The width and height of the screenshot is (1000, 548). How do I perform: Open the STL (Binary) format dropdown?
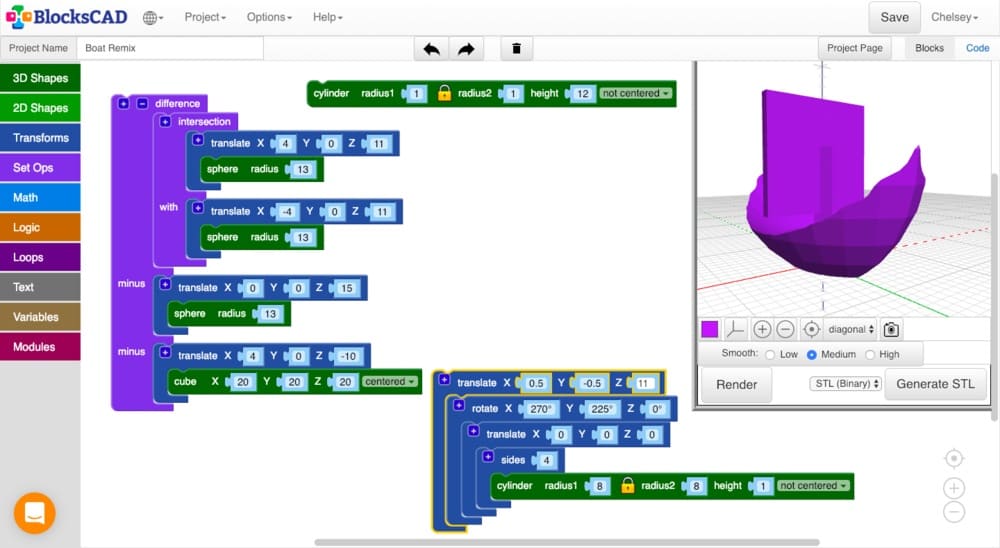coord(845,383)
